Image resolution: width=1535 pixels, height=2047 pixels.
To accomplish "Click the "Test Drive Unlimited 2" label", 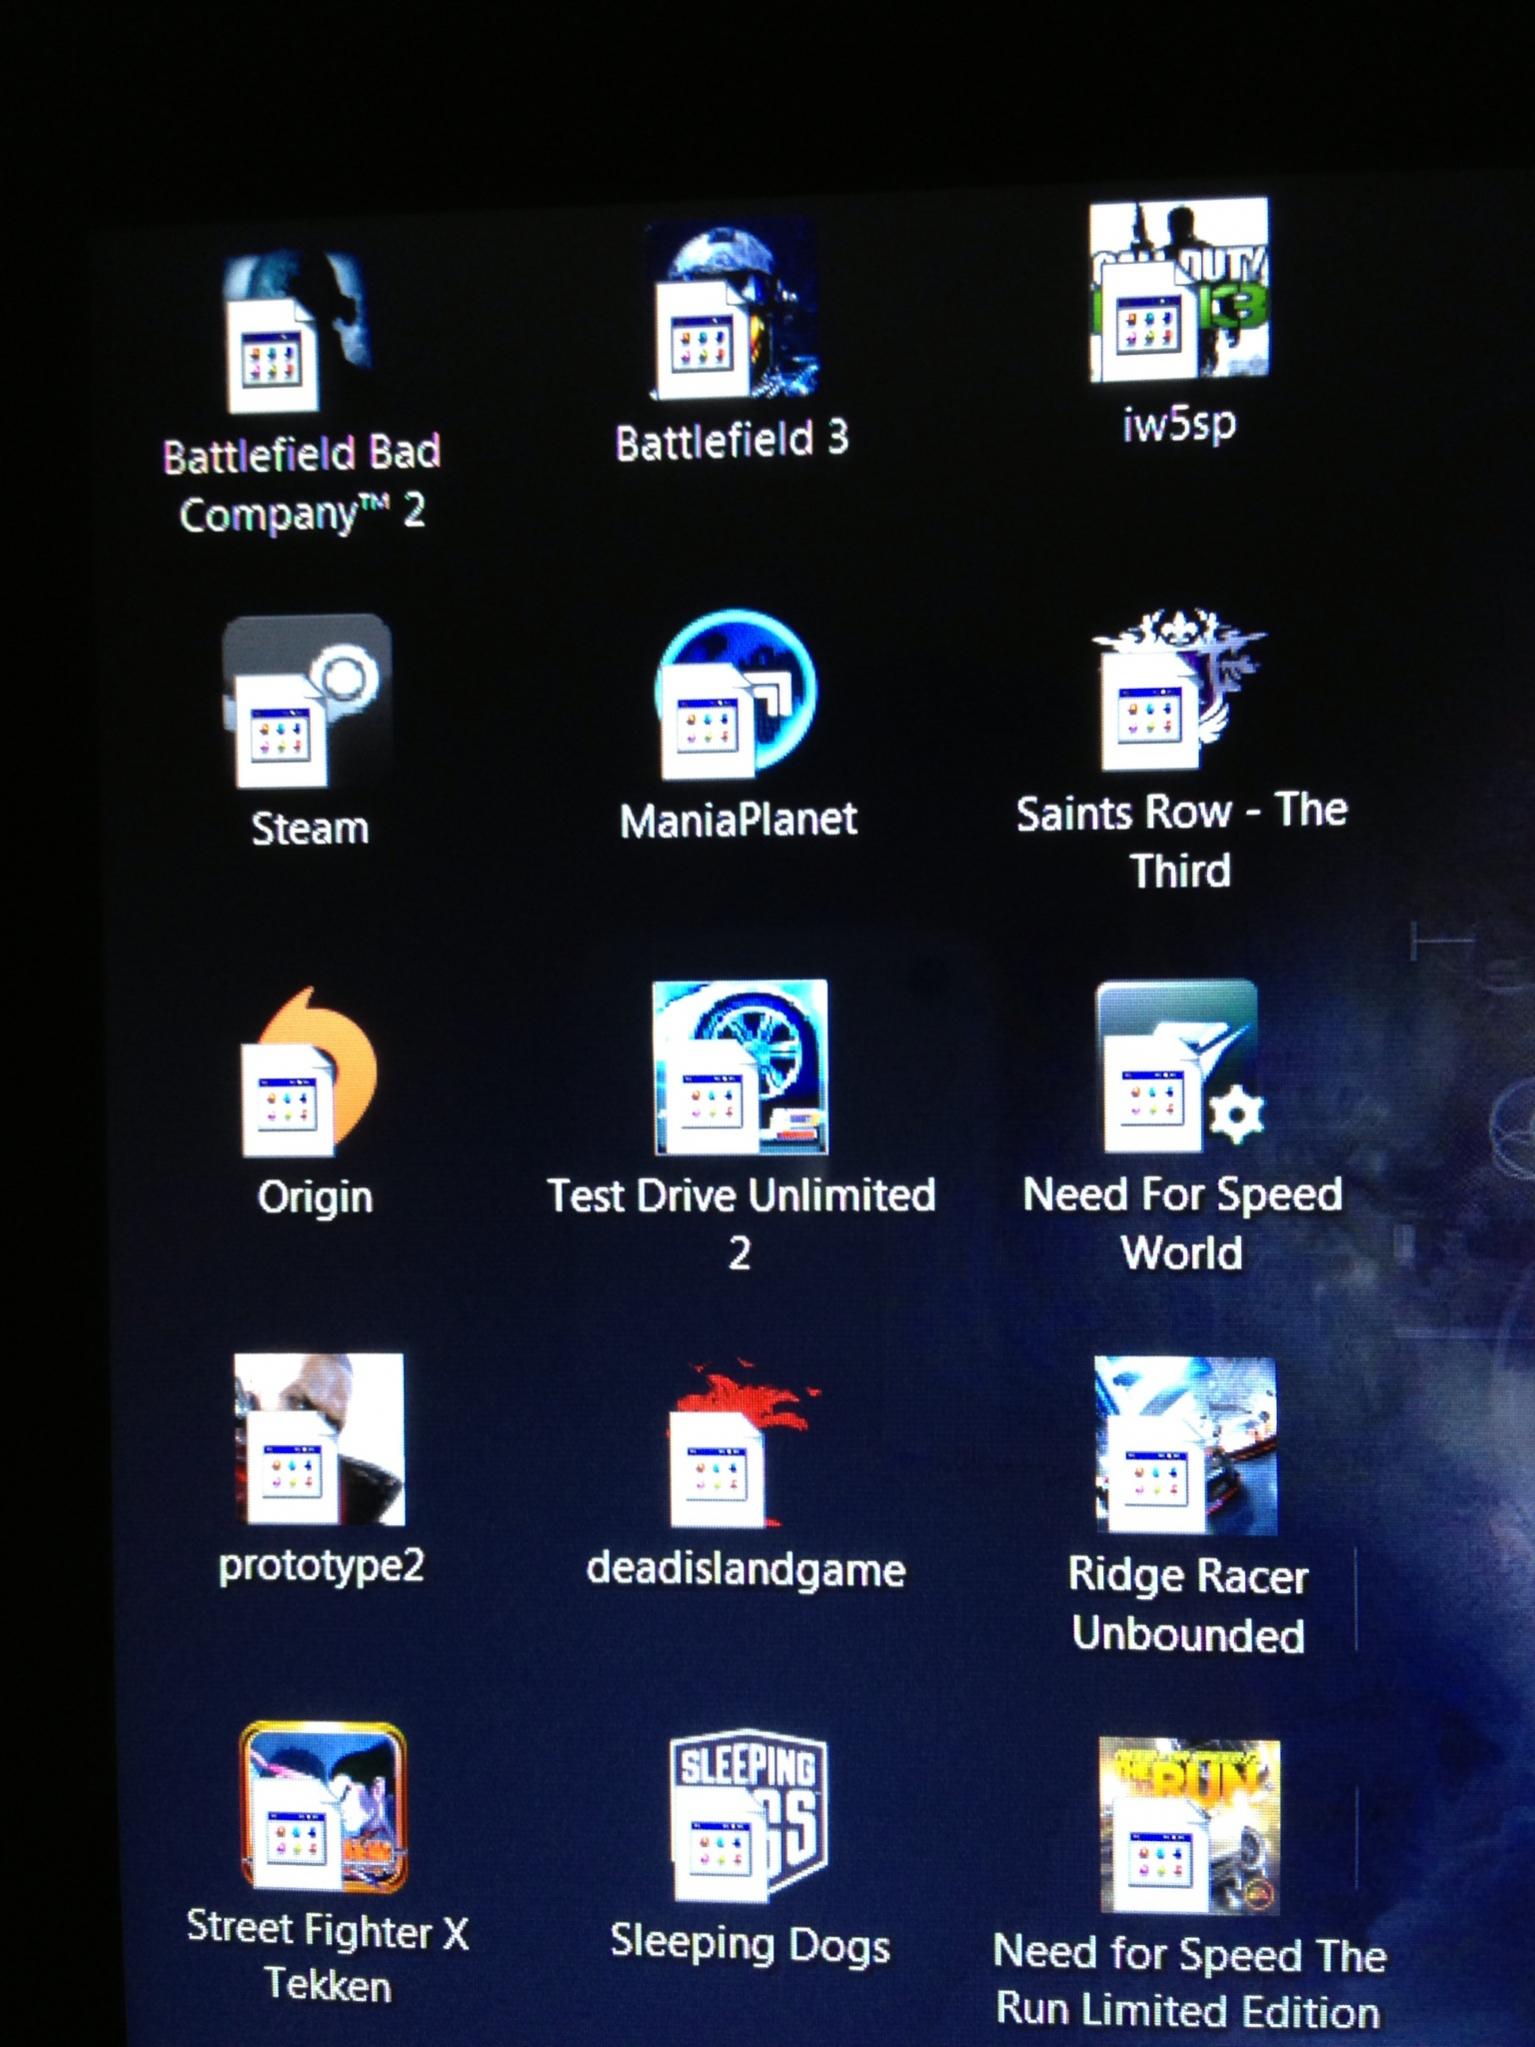I will pyautogui.click(x=741, y=1224).
